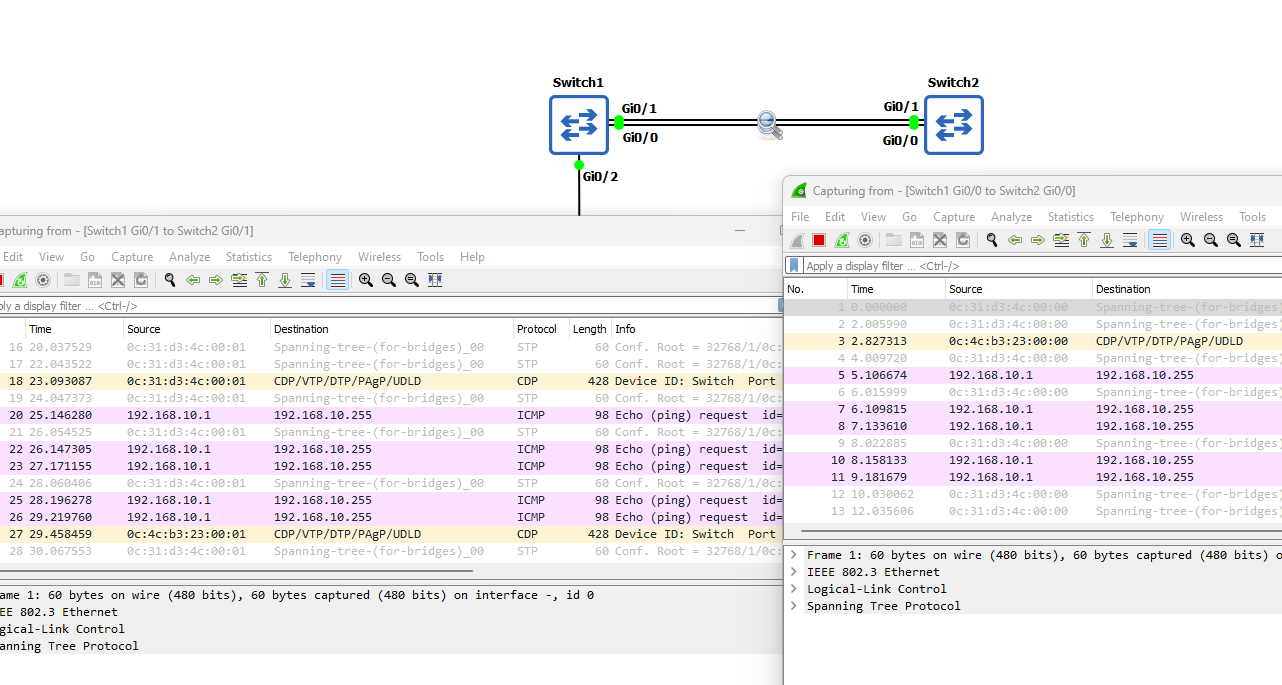Viewport: 1282px width, 685px height.
Task: Expand the Frame 1 details row in Gi0/0 window
Action: tap(794, 555)
